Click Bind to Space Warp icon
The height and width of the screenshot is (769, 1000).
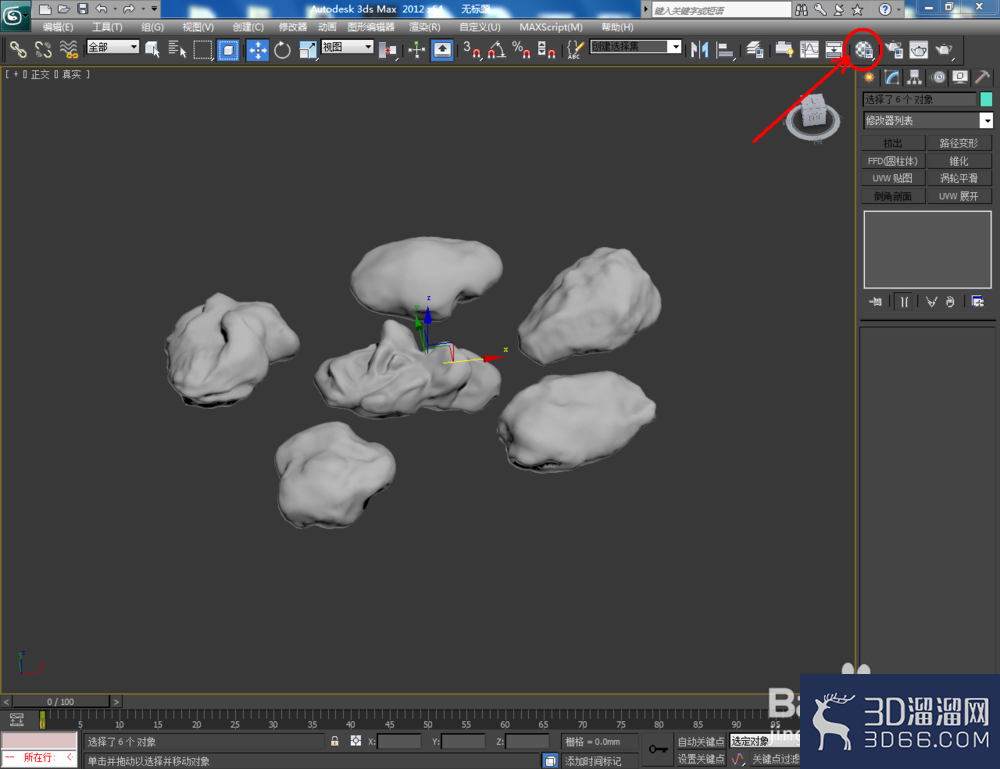pyautogui.click(x=68, y=49)
